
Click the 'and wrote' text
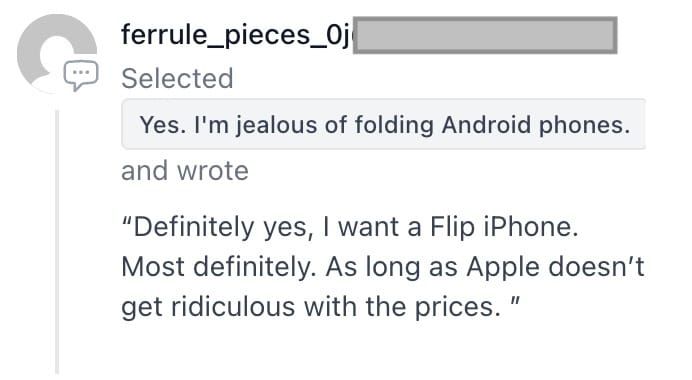click(185, 171)
